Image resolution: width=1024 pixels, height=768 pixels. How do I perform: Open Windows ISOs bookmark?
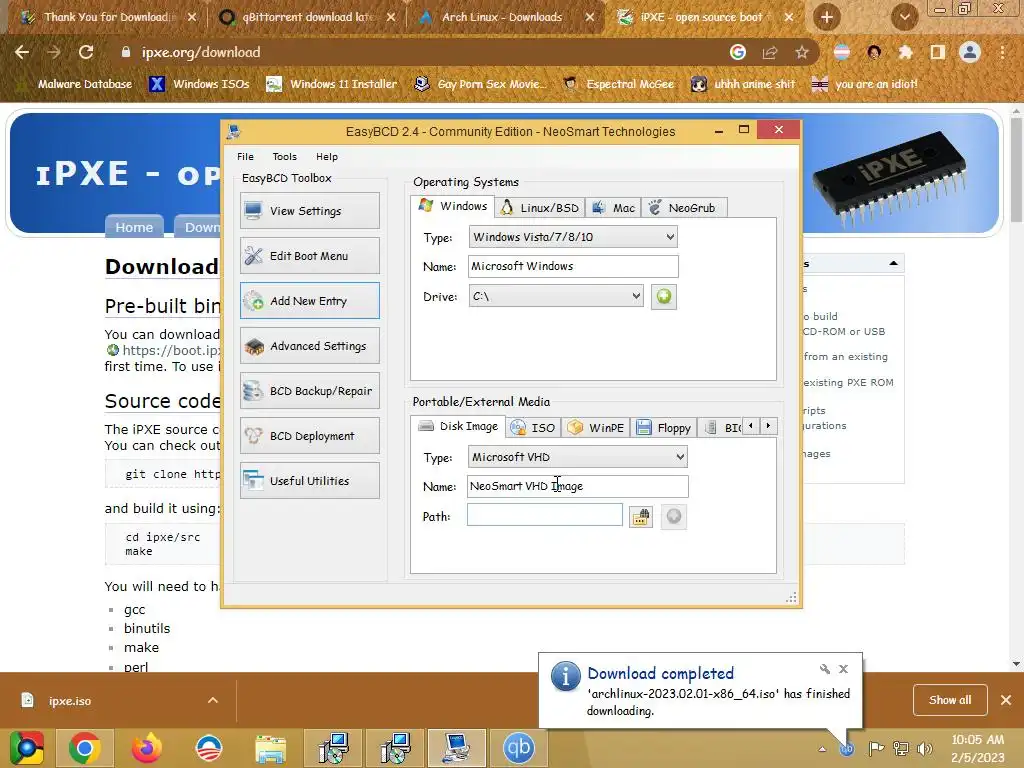(199, 84)
